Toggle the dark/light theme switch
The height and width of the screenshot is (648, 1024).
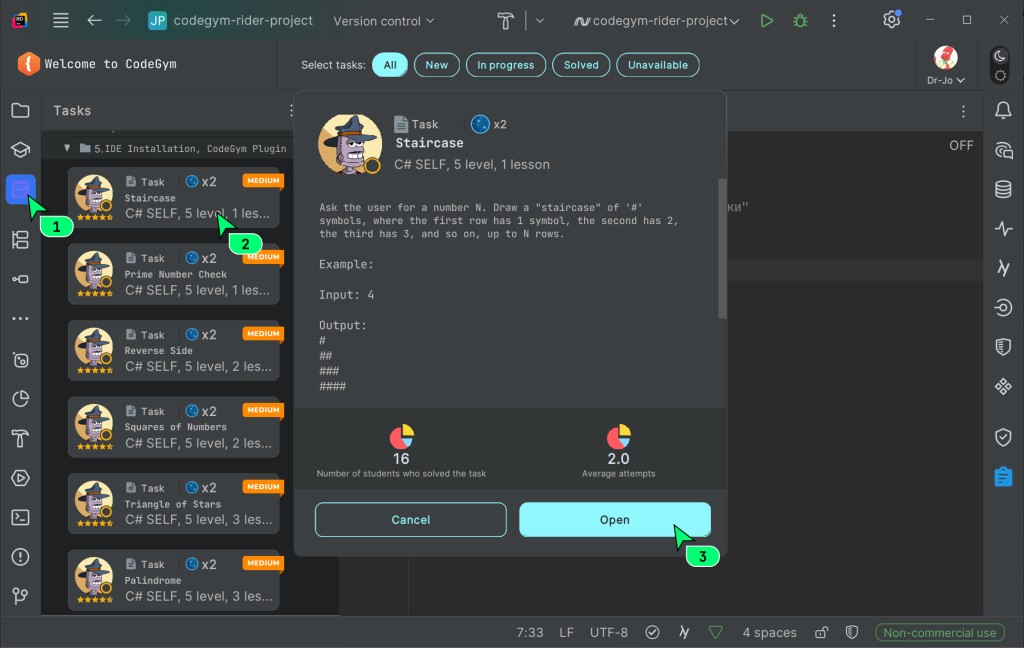(x=999, y=65)
